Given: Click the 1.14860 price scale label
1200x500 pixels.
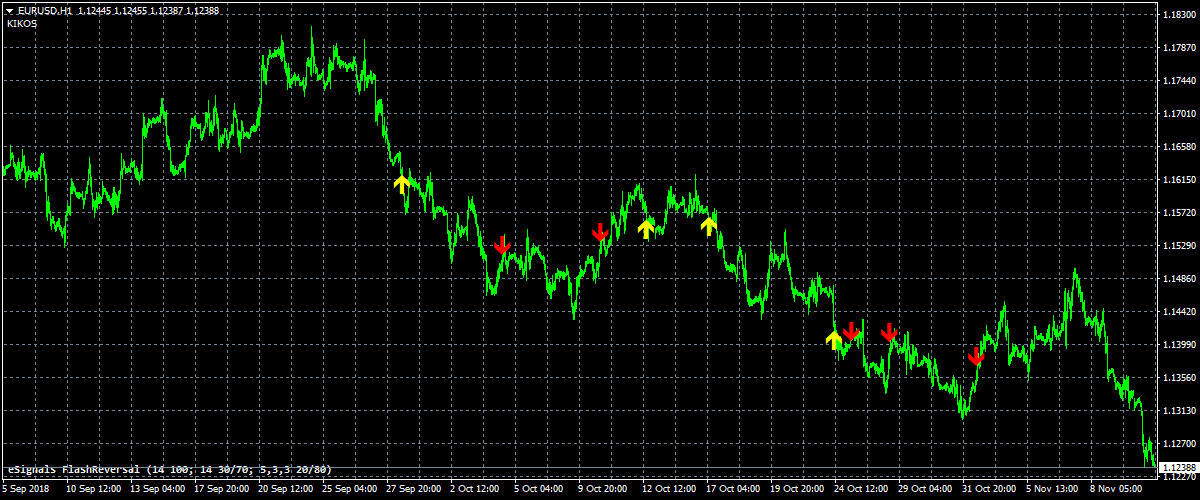Looking at the screenshot, I should click(1180, 279).
